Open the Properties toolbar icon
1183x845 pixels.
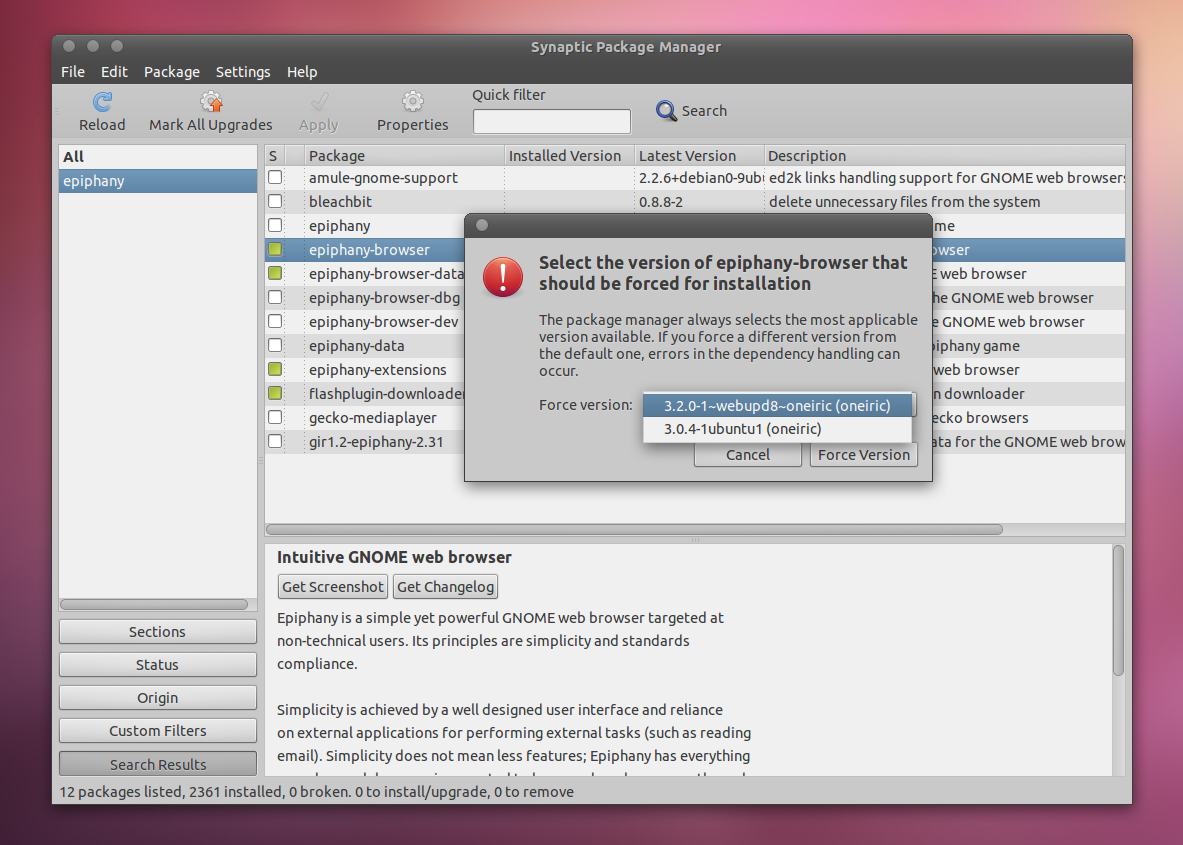click(x=413, y=101)
